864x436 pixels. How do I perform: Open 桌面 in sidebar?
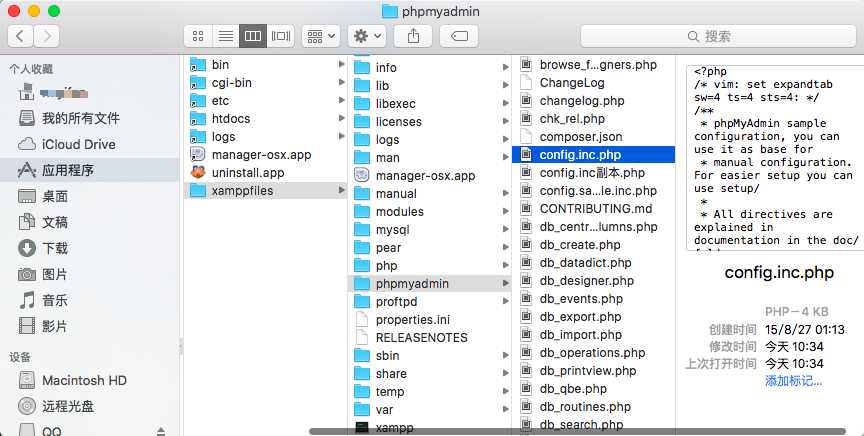[x=89, y=196]
